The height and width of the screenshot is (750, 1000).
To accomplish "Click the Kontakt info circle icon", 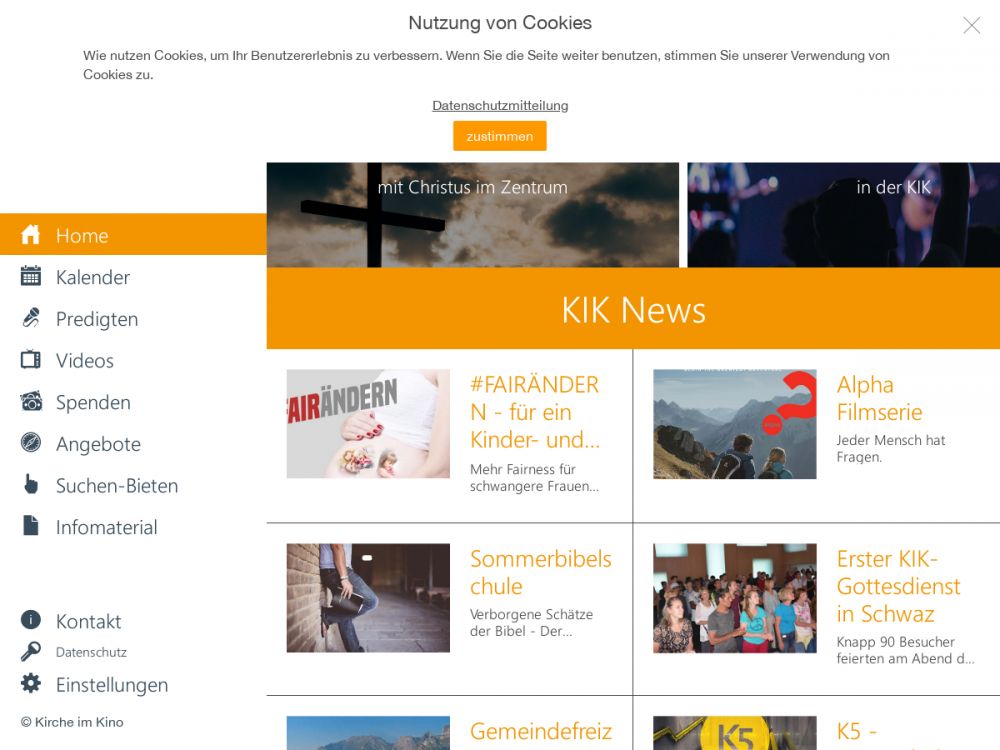I will click(31, 620).
